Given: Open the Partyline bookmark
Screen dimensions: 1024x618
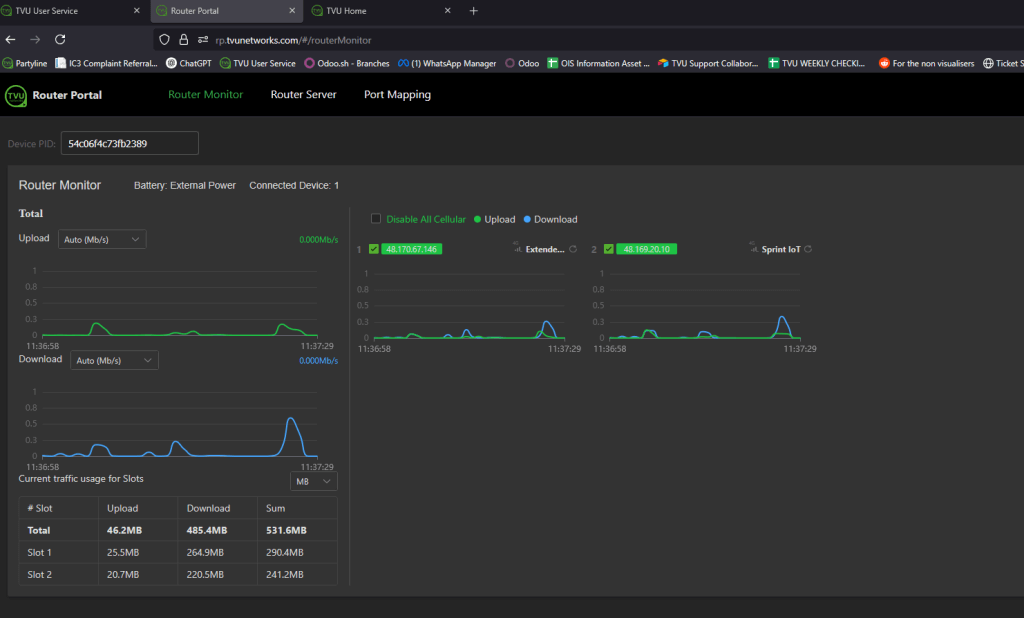Looking at the screenshot, I should (25, 63).
